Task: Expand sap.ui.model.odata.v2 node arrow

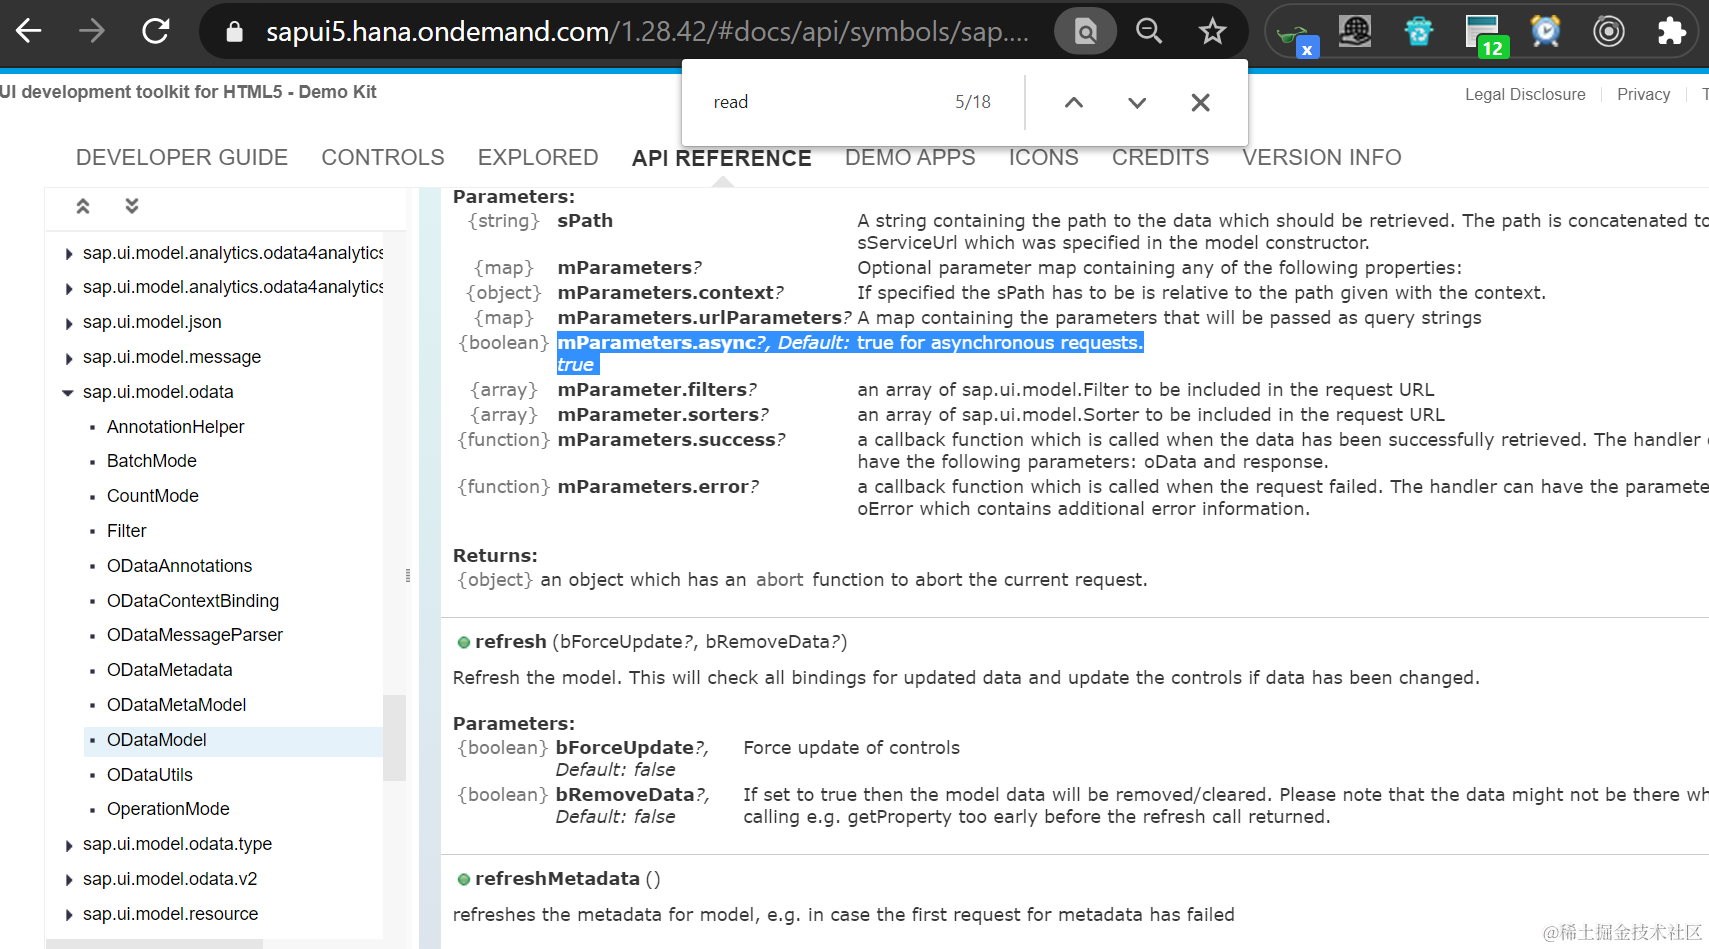Action: [68, 880]
